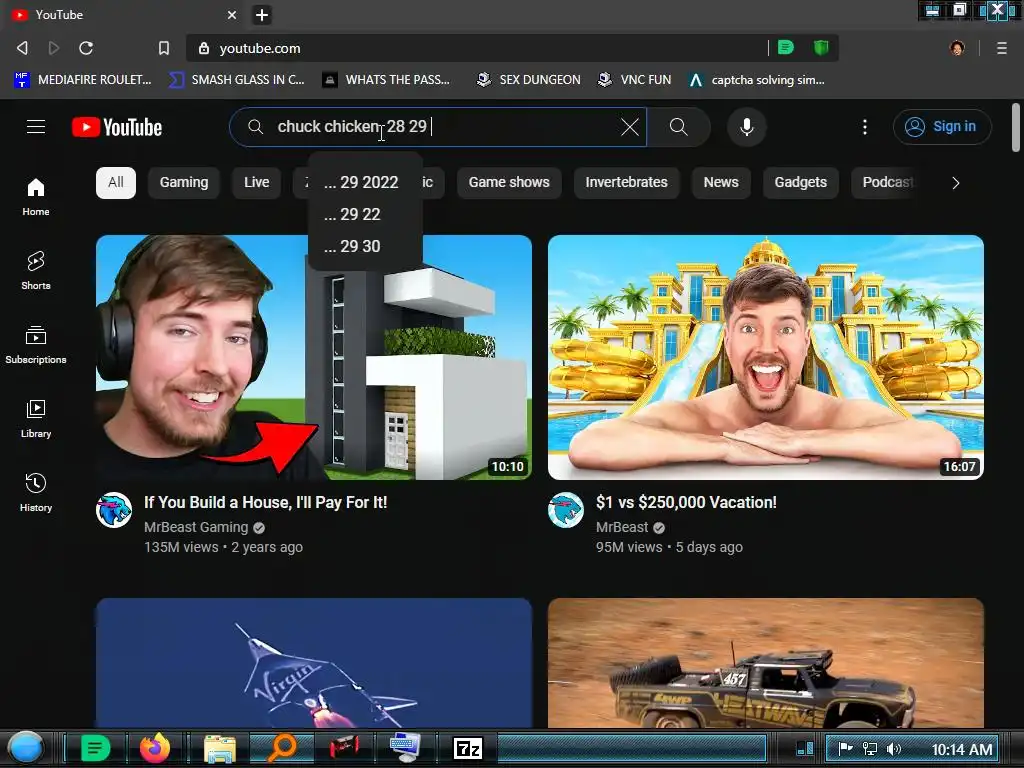Open the browser main menu
This screenshot has width=1024, height=768.
pos(1001,48)
